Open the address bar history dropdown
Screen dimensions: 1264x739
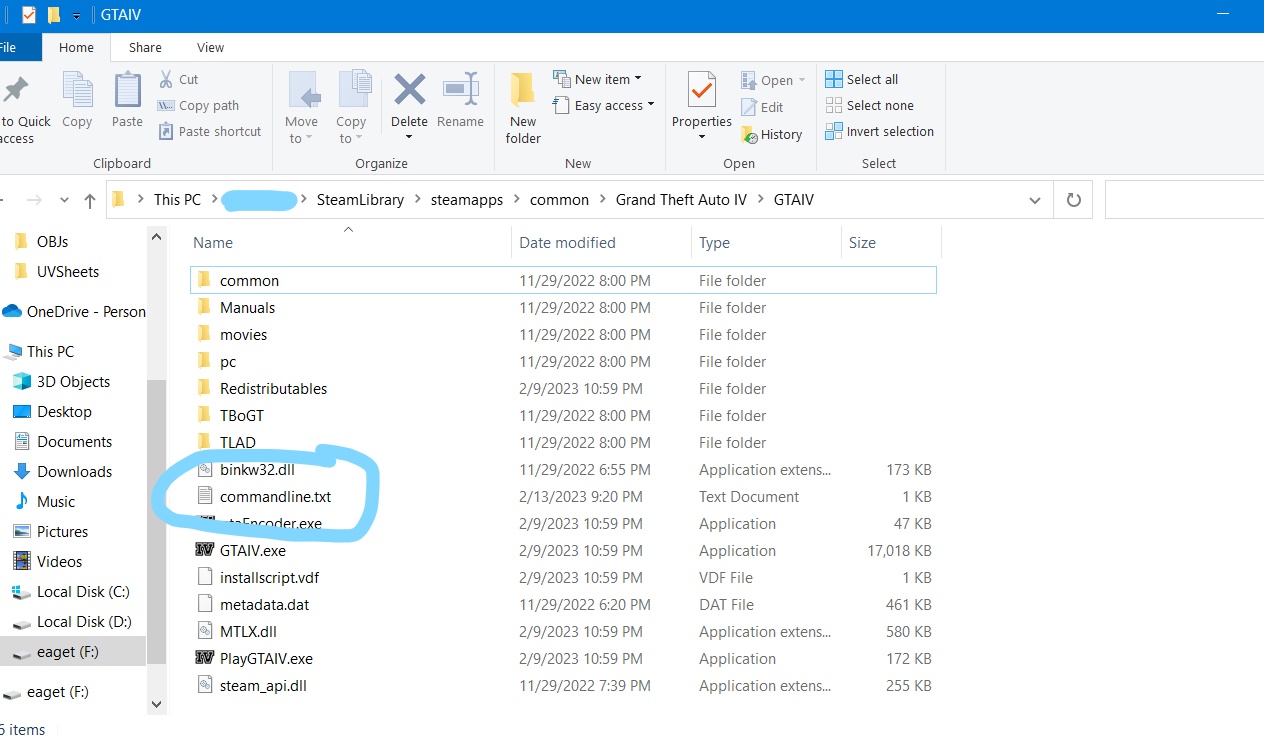pos(1035,200)
